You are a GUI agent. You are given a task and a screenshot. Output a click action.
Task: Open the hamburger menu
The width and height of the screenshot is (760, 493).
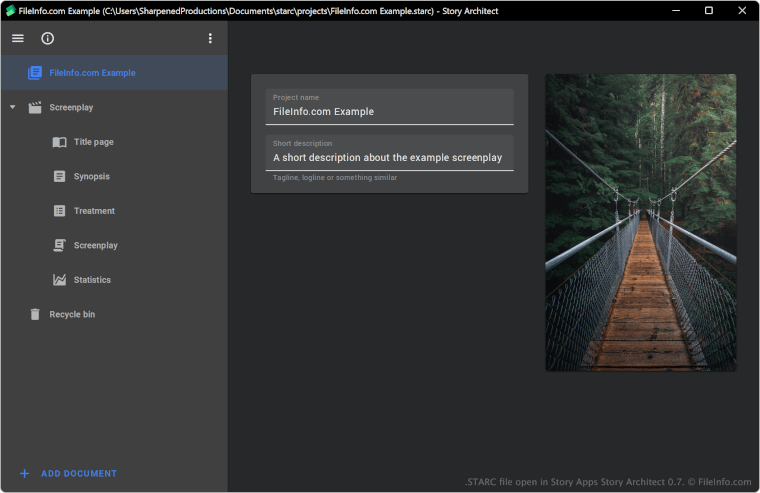(x=18, y=38)
